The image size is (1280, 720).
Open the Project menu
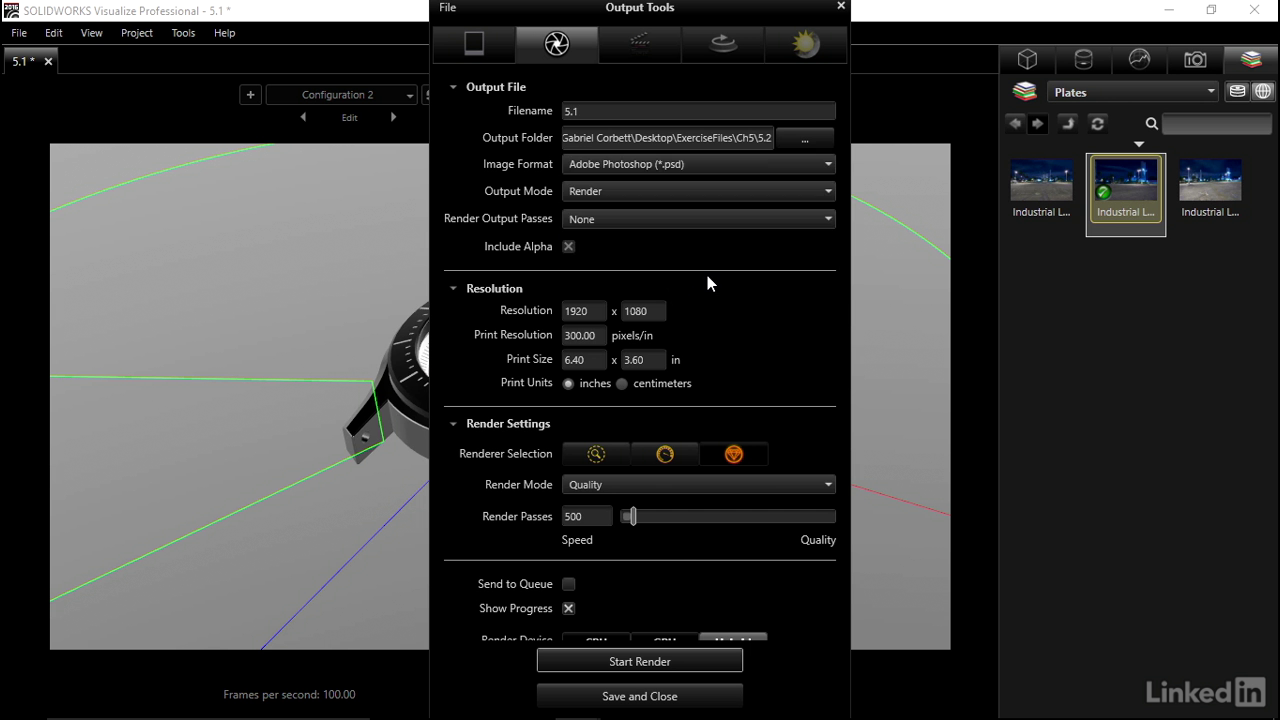click(137, 33)
